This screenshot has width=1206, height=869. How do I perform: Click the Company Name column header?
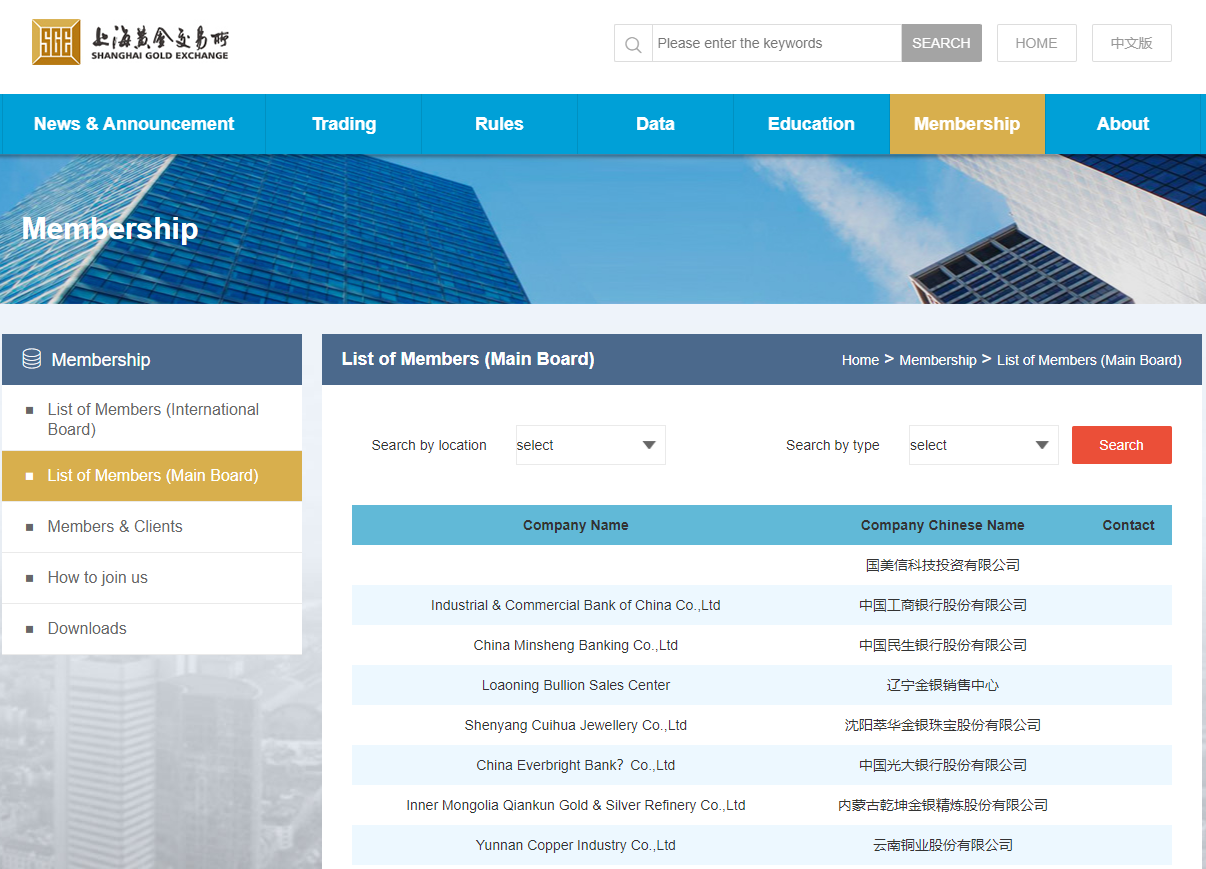(x=576, y=525)
